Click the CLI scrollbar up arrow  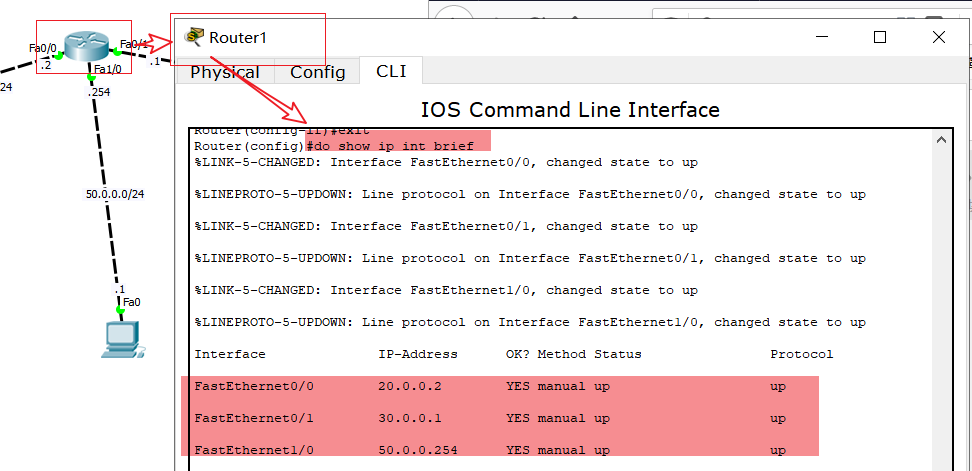[941, 141]
